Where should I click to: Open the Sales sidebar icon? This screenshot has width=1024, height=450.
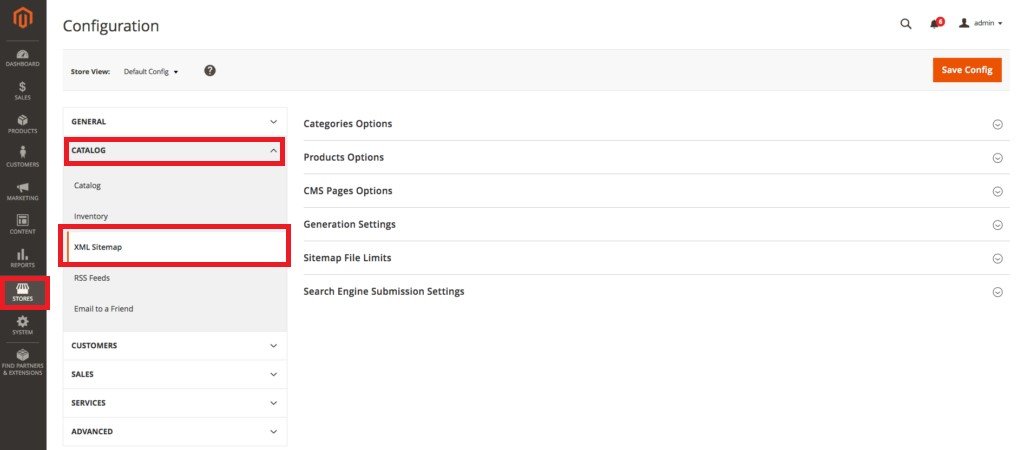(22, 91)
